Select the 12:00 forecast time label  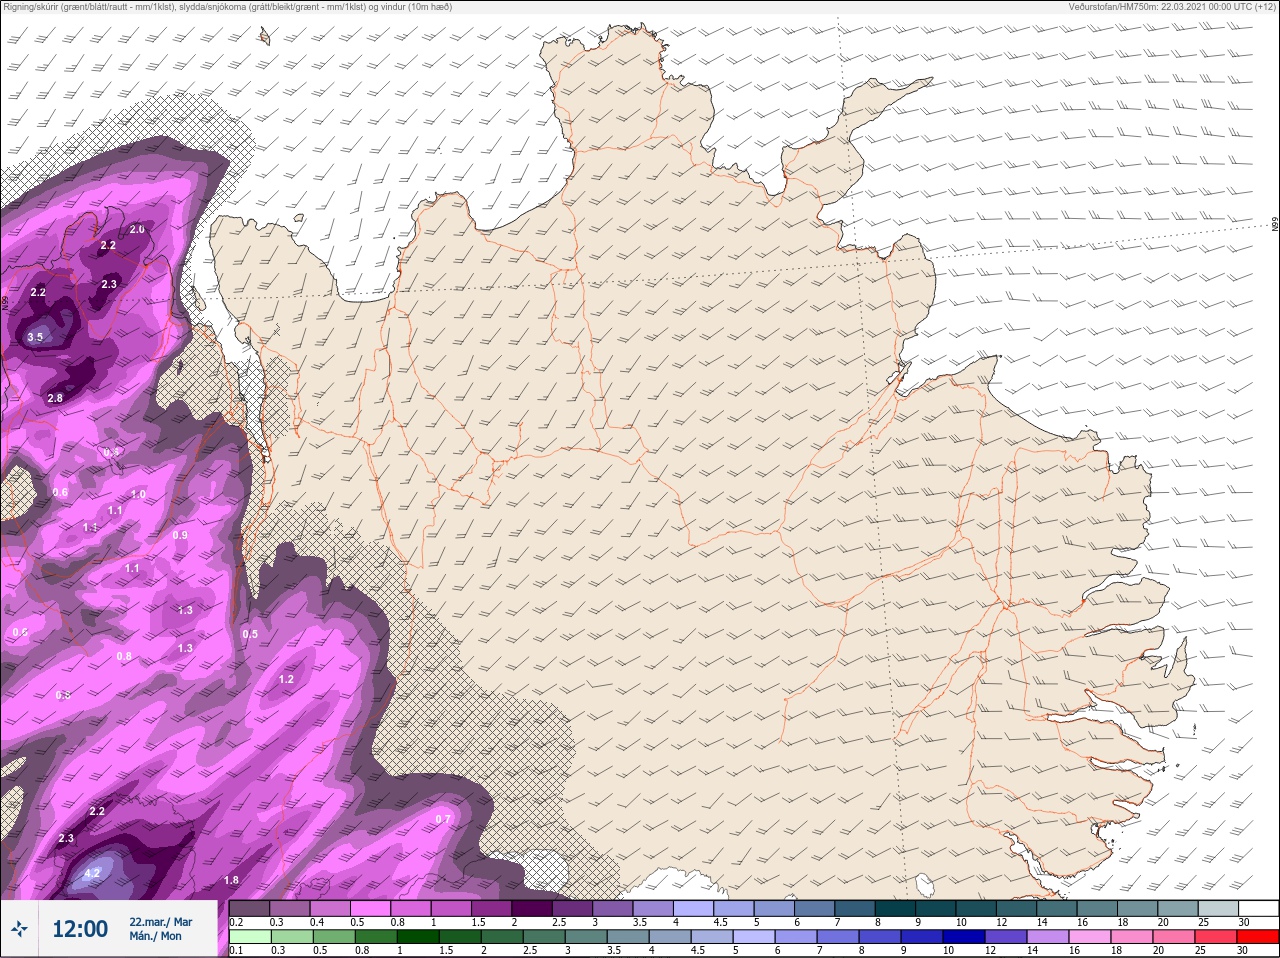click(80, 930)
